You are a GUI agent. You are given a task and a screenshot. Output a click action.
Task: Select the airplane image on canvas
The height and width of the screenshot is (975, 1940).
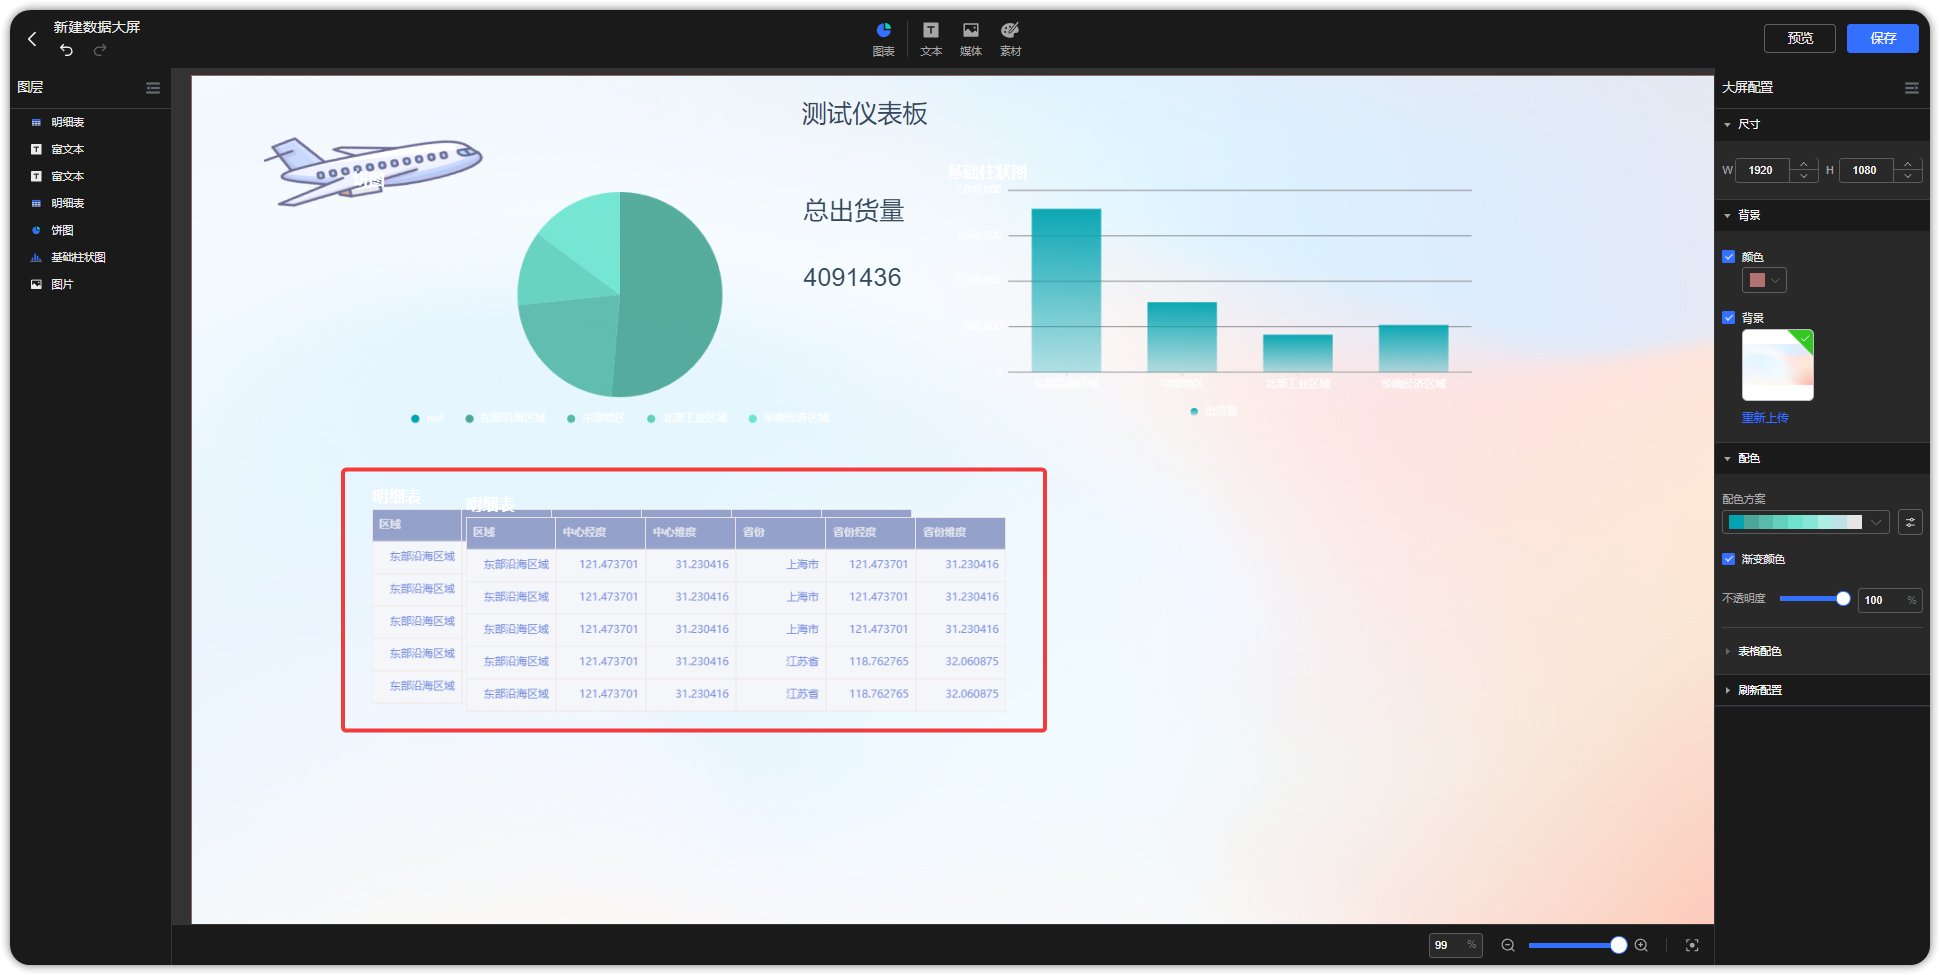point(374,171)
